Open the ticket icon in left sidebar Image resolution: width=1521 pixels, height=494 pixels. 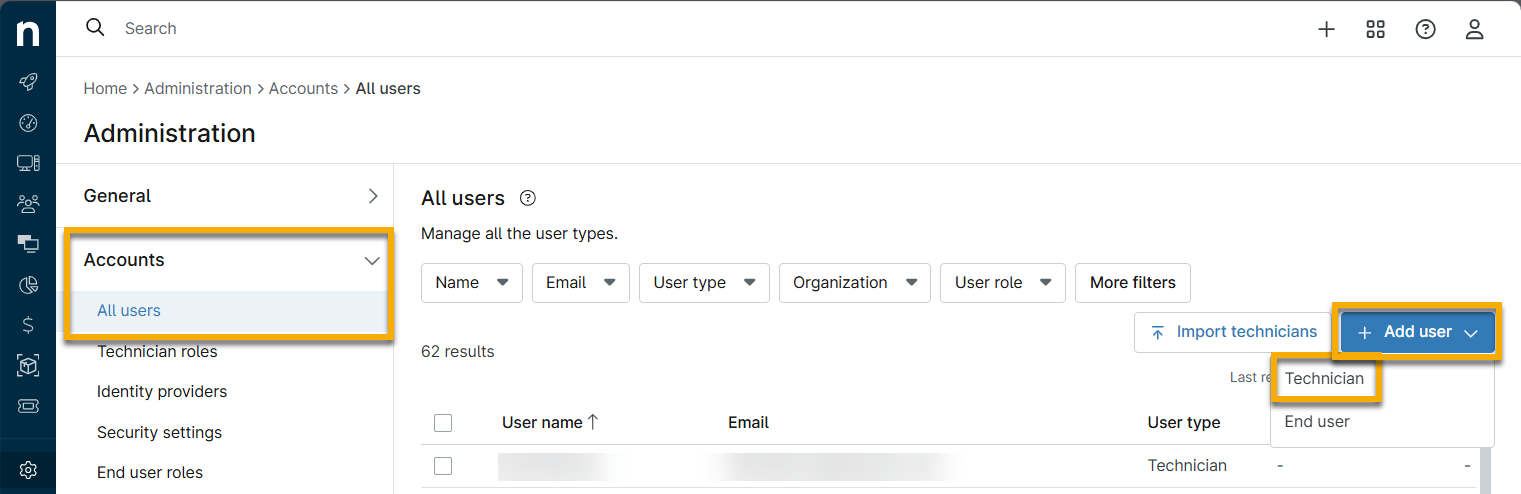(28, 406)
